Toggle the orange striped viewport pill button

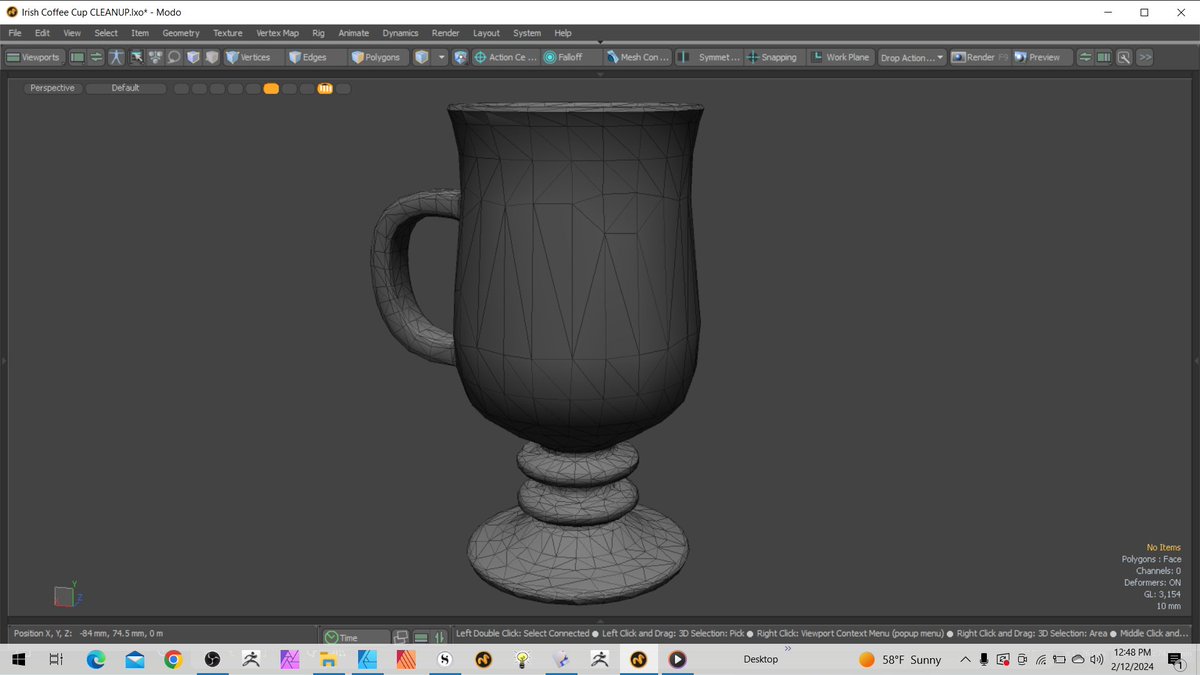tap(325, 88)
